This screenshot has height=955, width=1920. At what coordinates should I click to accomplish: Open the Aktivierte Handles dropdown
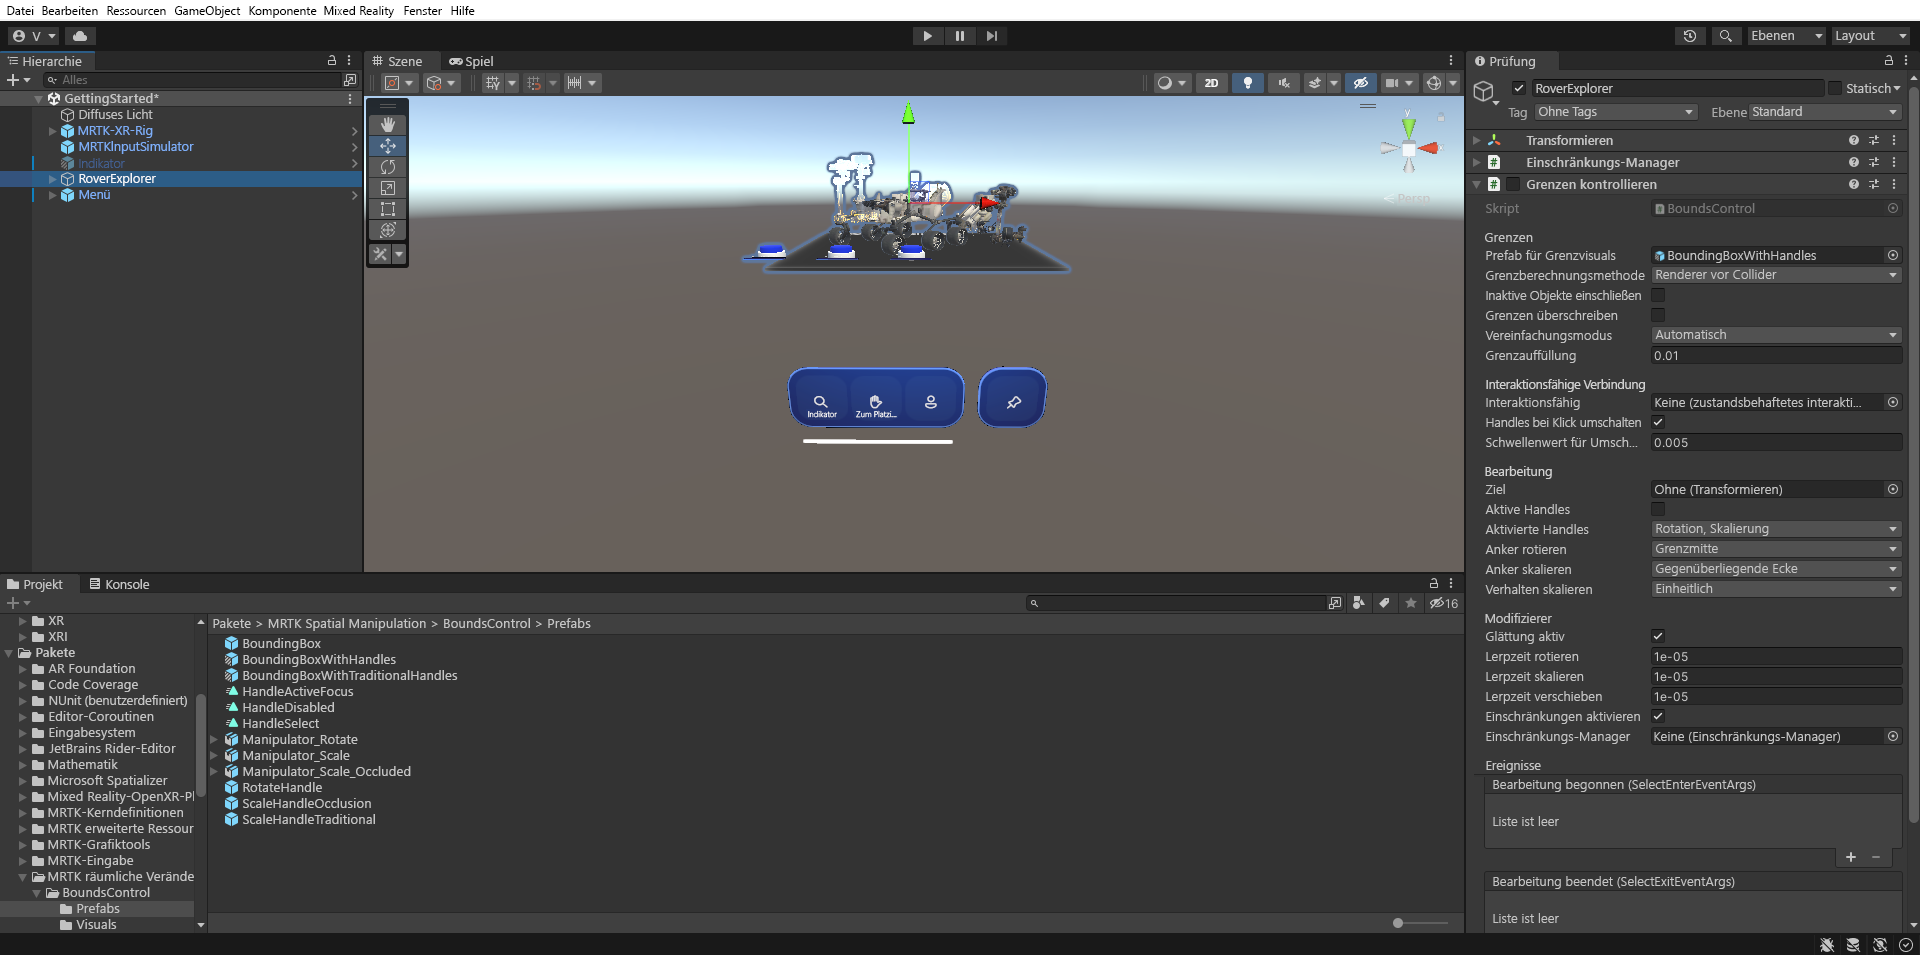(x=1776, y=528)
